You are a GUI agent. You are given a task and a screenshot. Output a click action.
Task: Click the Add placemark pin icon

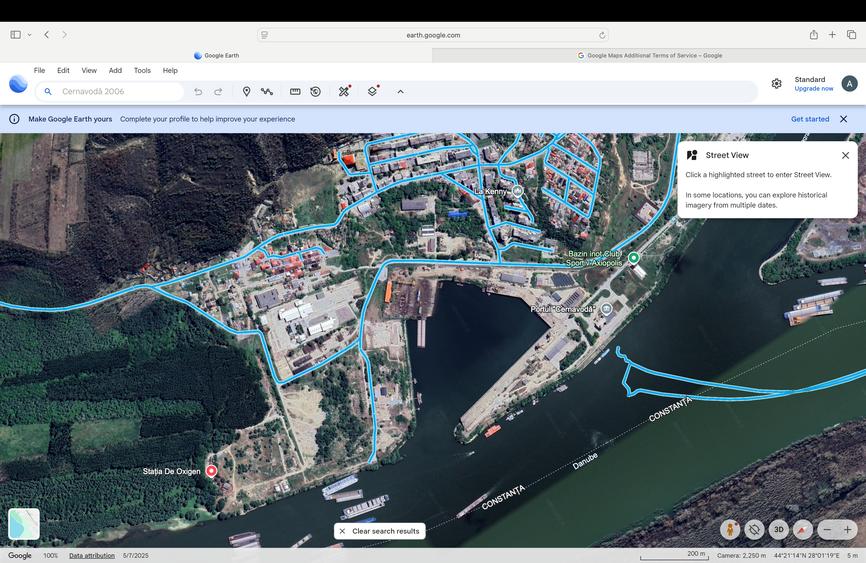tap(246, 91)
